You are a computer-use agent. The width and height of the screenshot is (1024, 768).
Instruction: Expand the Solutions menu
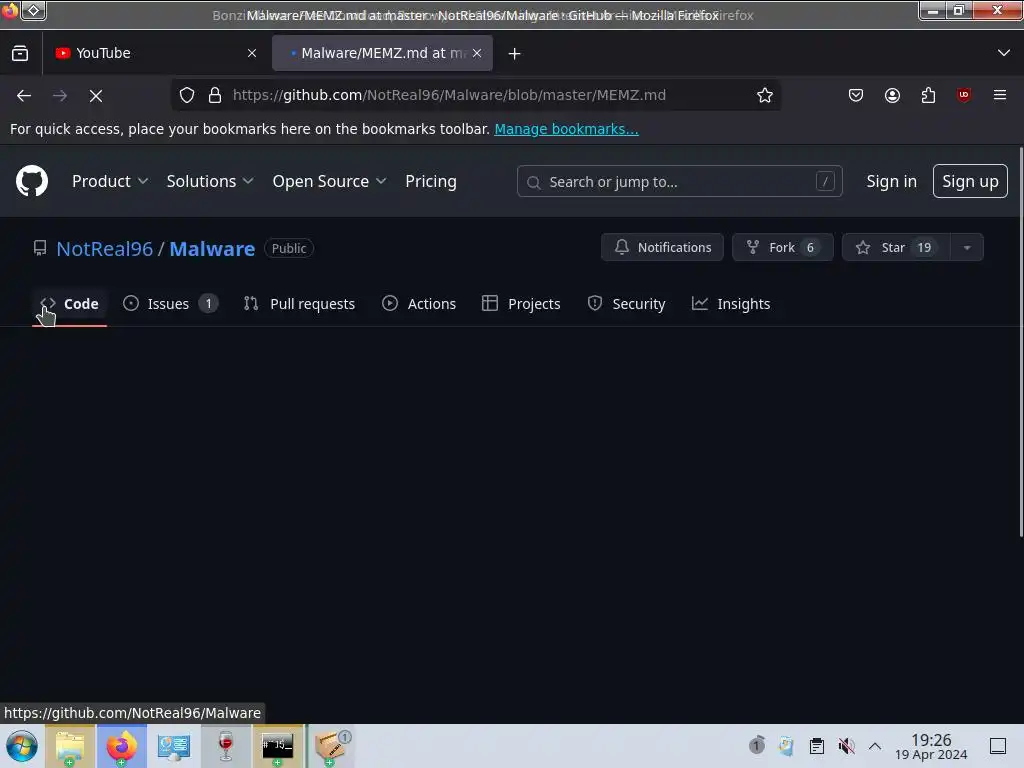[210, 182]
